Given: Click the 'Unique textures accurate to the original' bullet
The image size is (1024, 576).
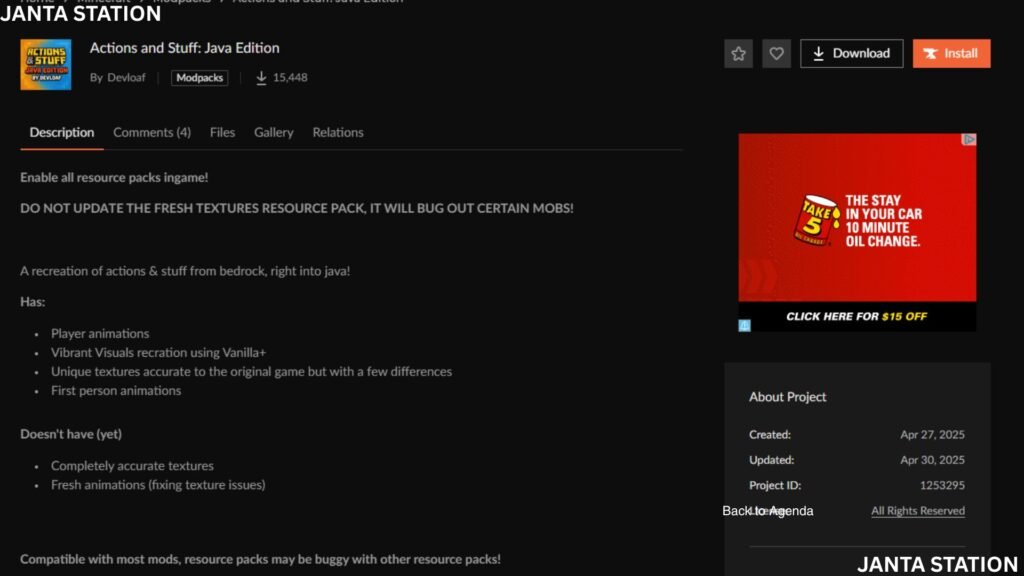Looking at the screenshot, I should [x=251, y=372].
